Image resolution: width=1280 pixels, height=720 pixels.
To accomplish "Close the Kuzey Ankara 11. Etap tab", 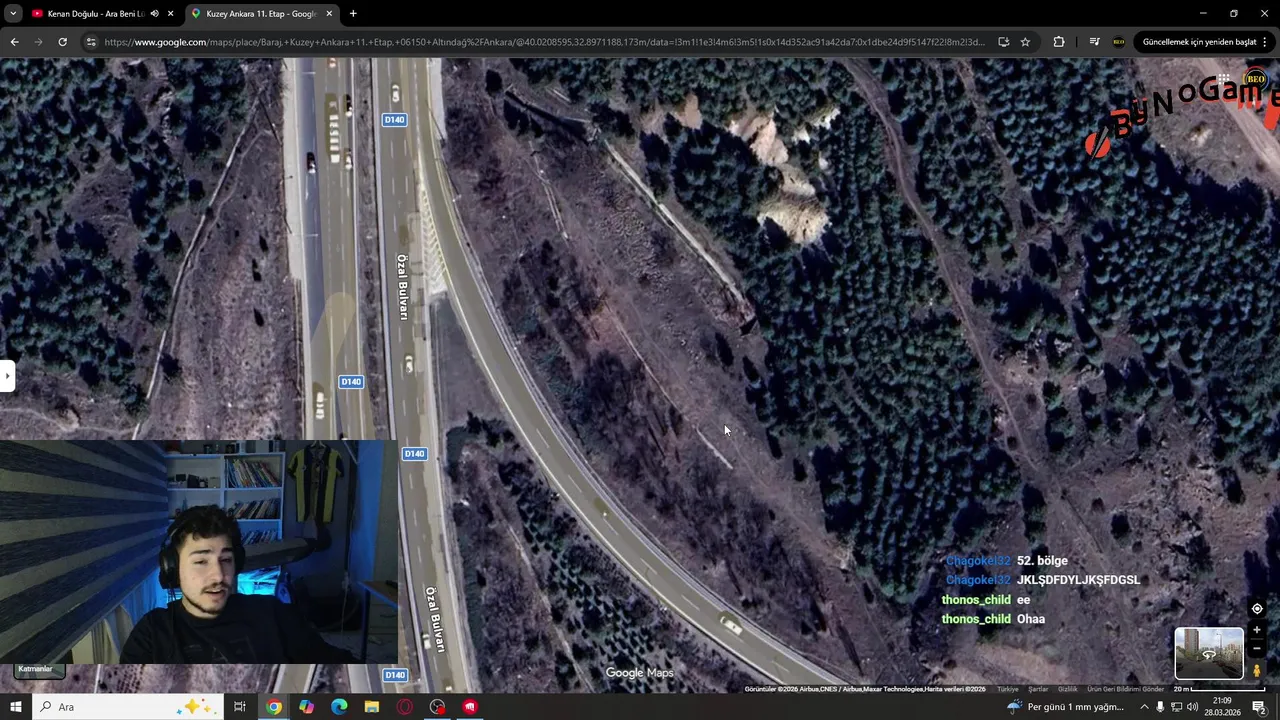I will (330, 14).
